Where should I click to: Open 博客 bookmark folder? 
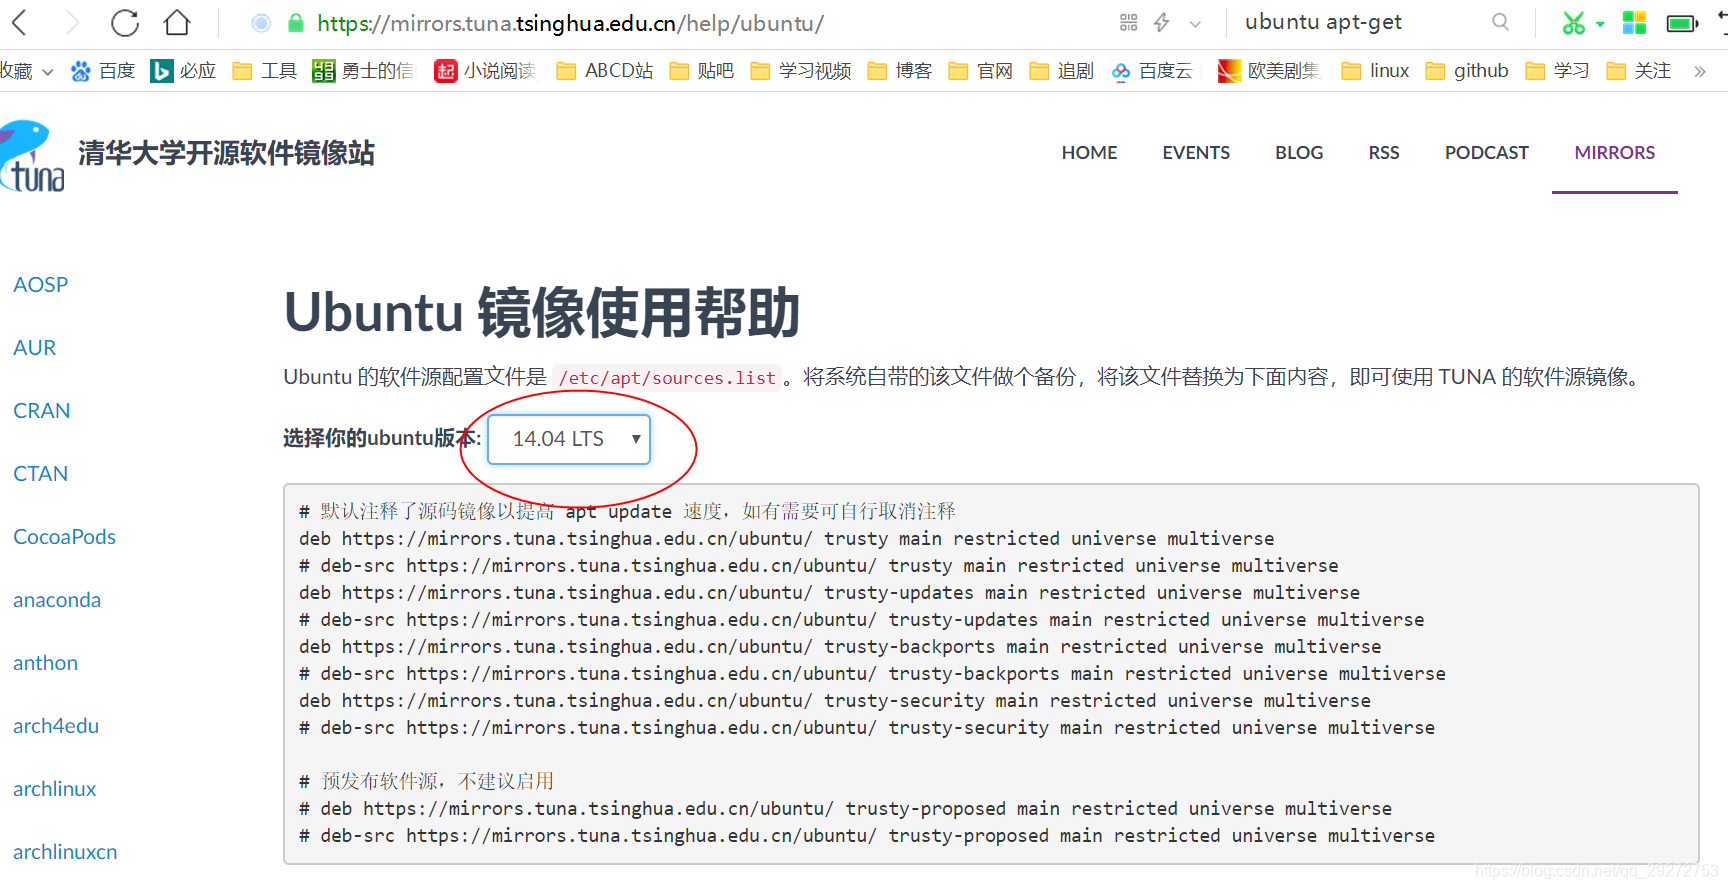(x=900, y=71)
